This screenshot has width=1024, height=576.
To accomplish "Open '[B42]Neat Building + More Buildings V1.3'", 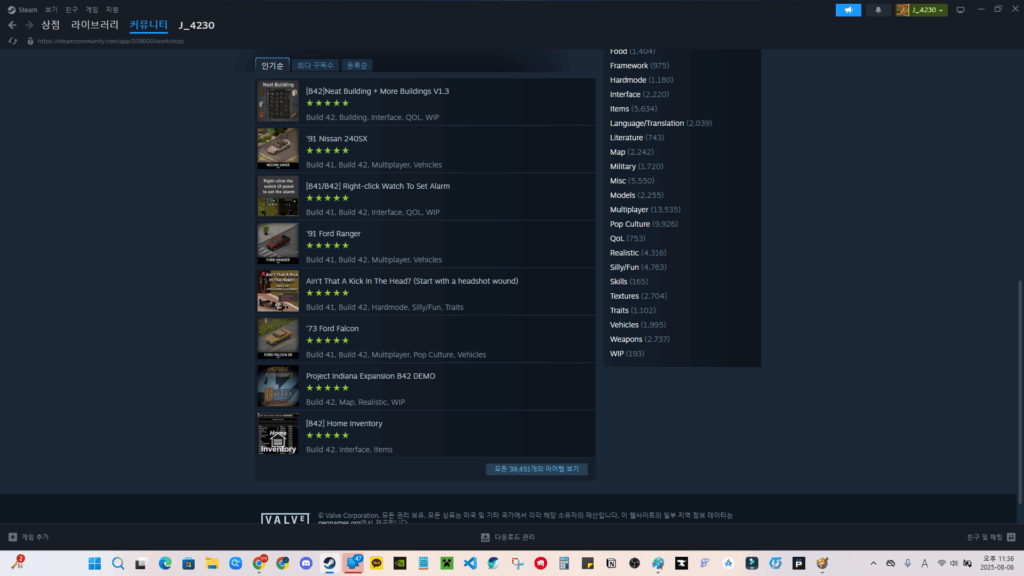I will 377,91.
